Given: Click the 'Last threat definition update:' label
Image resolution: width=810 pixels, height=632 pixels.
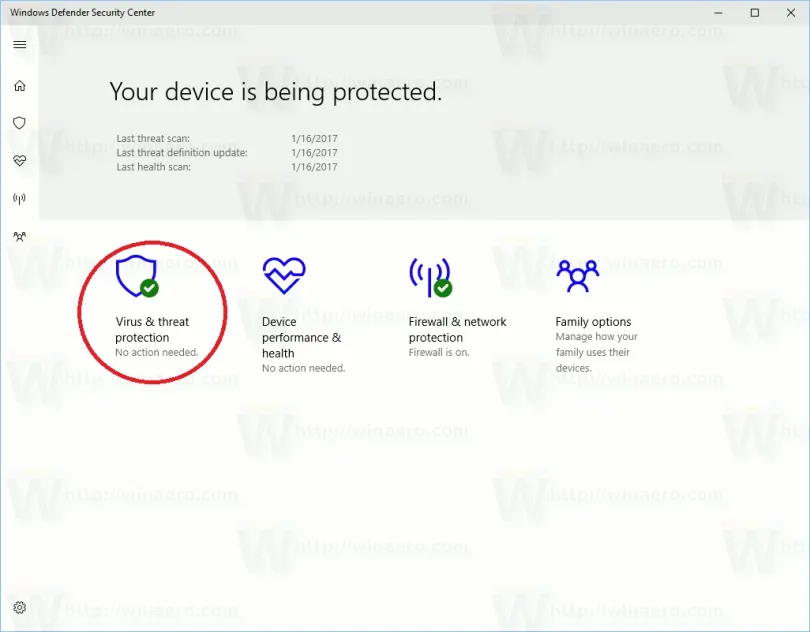Looking at the screenshot, I should [182, 152].
